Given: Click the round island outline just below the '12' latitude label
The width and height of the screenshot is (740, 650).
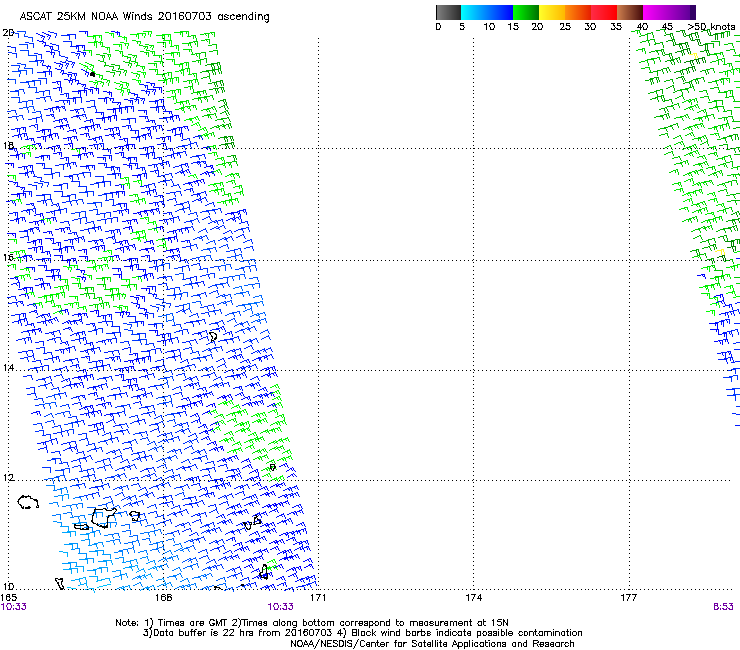Looking at the screenshot, I should (x=28, y=502).
